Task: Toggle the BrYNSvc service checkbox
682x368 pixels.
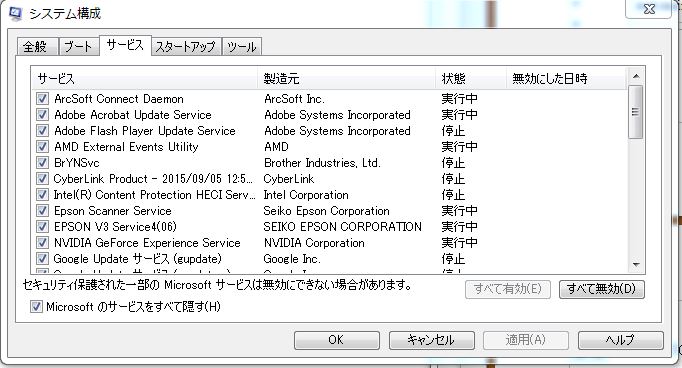Action: pyautogui.click(x=42, y=163)
